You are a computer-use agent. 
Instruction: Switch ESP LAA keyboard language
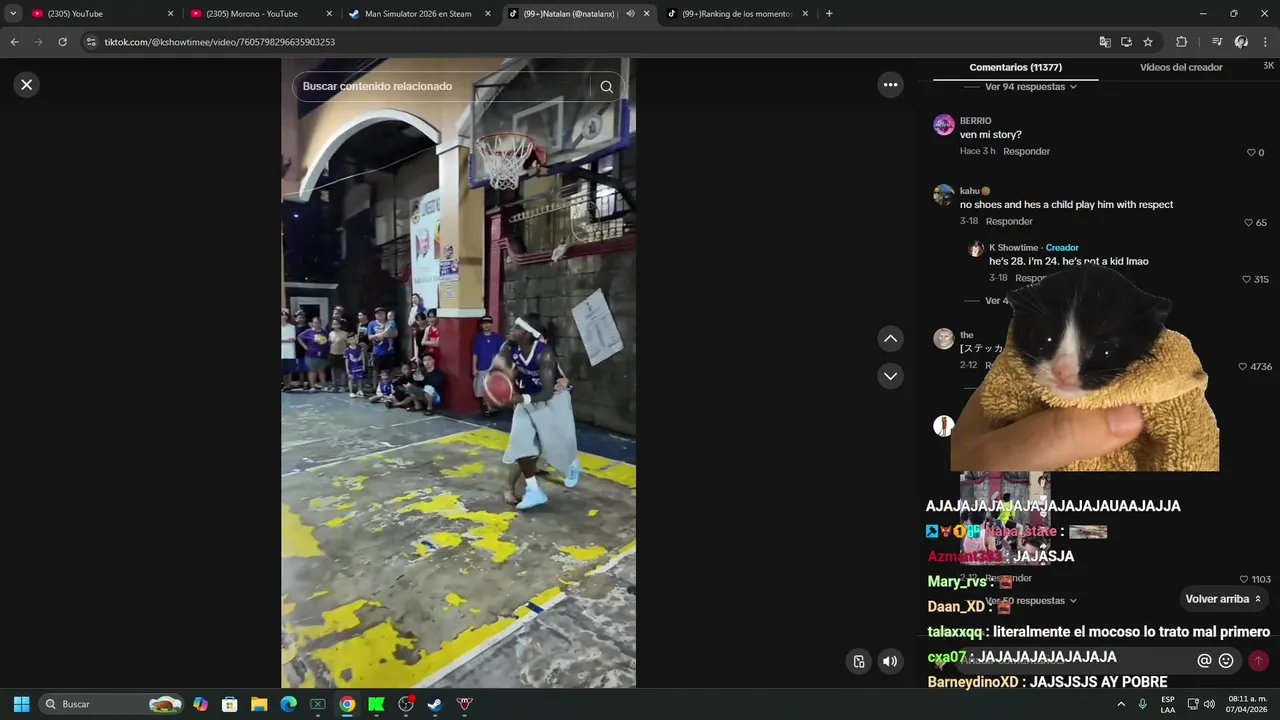(1168, 704)
